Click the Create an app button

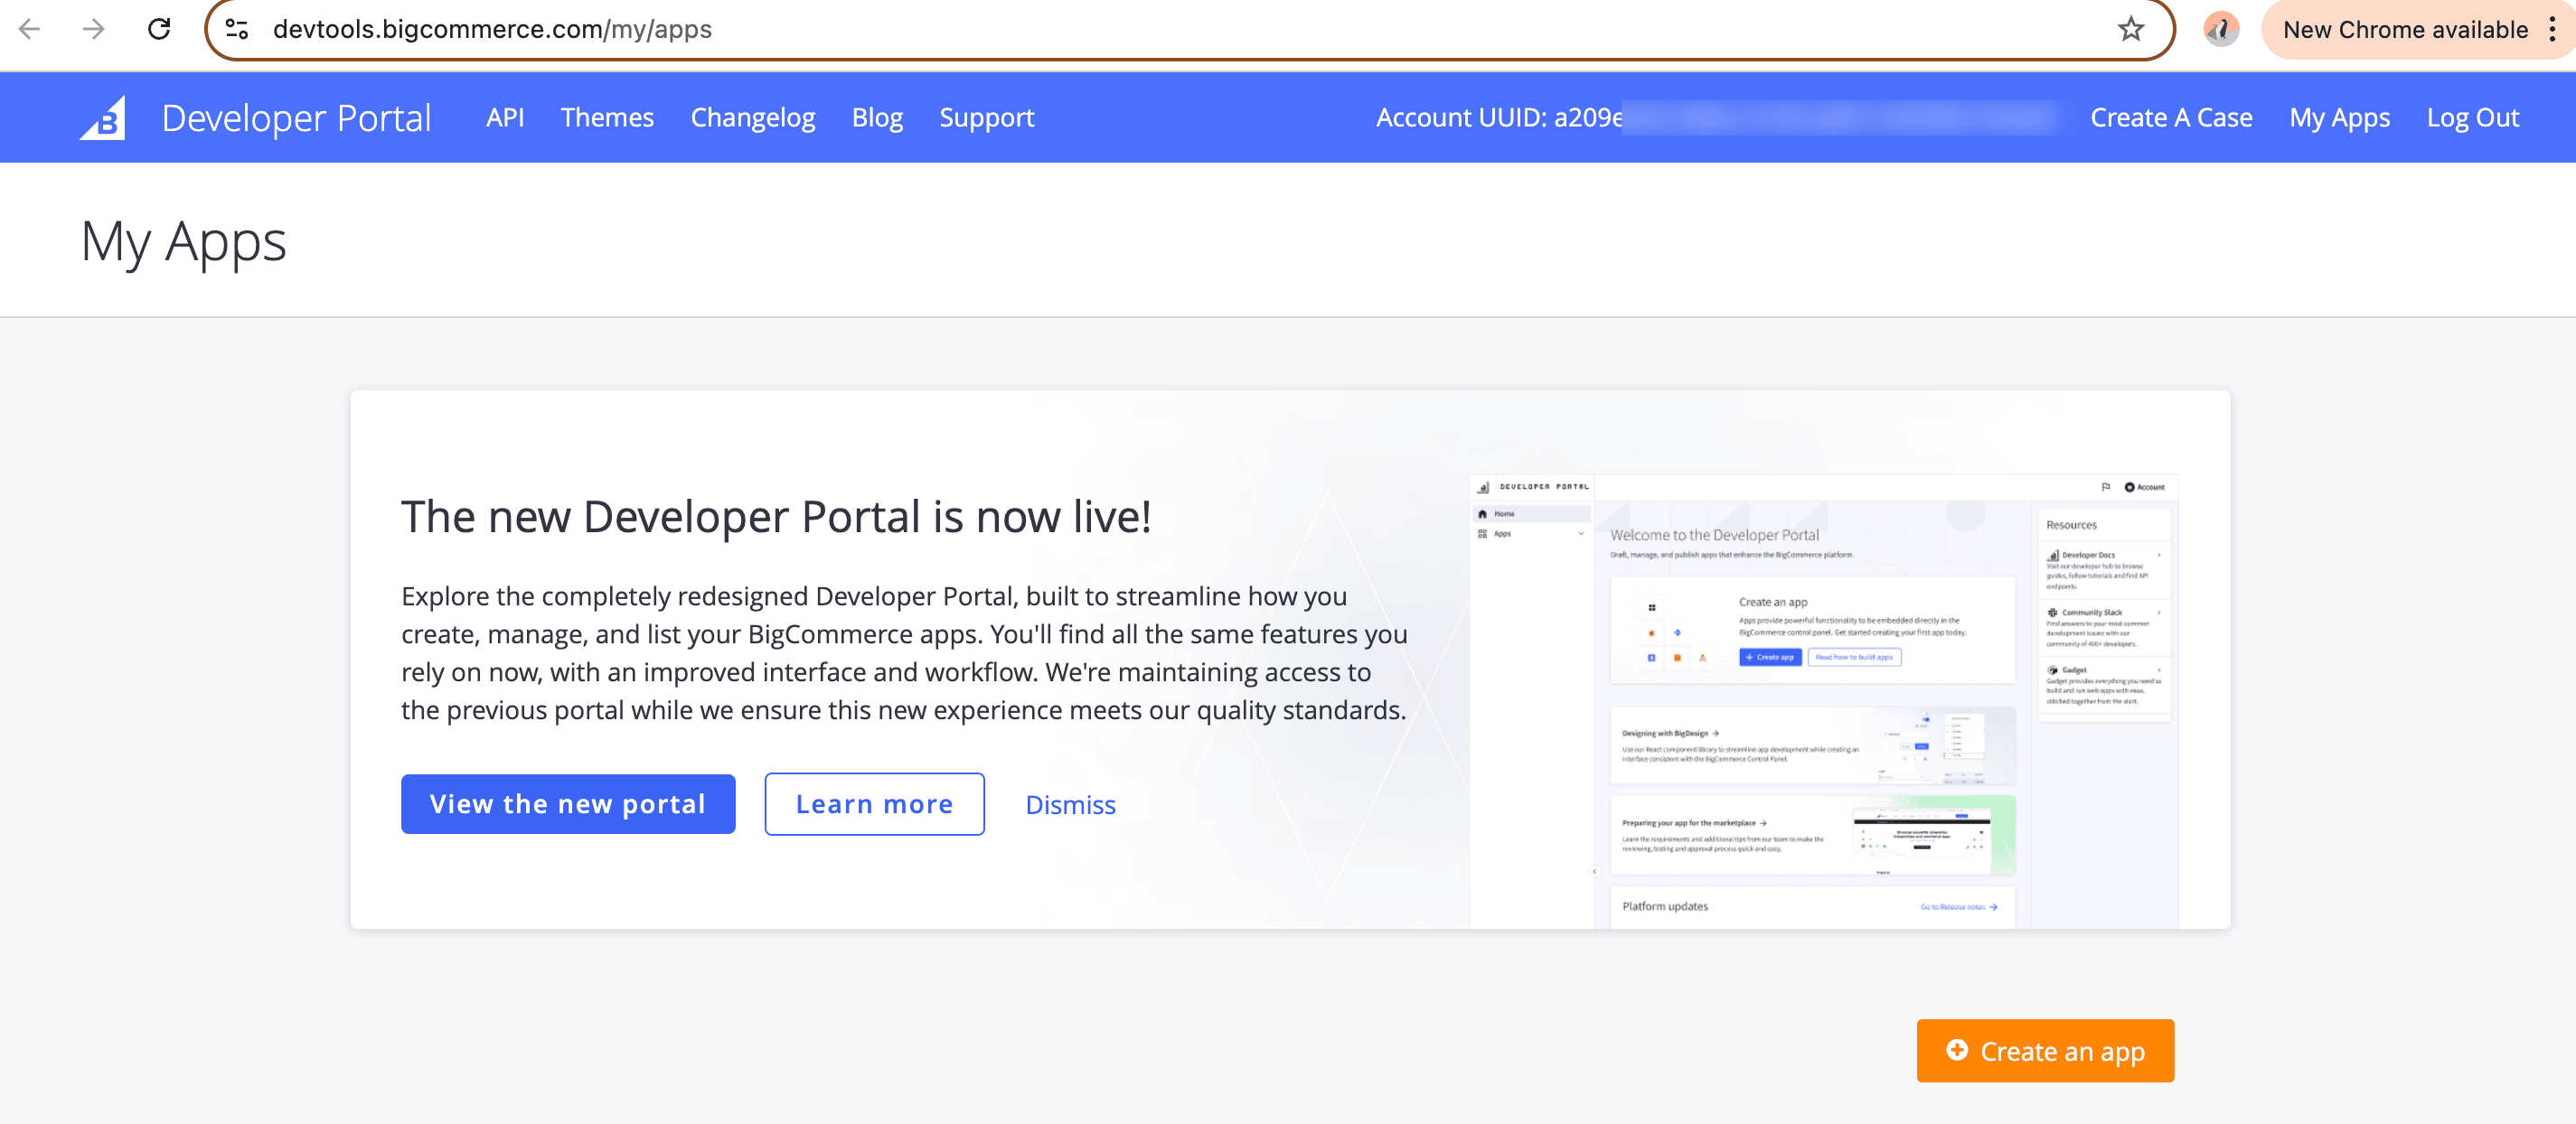click(x=2045, y=1051)
